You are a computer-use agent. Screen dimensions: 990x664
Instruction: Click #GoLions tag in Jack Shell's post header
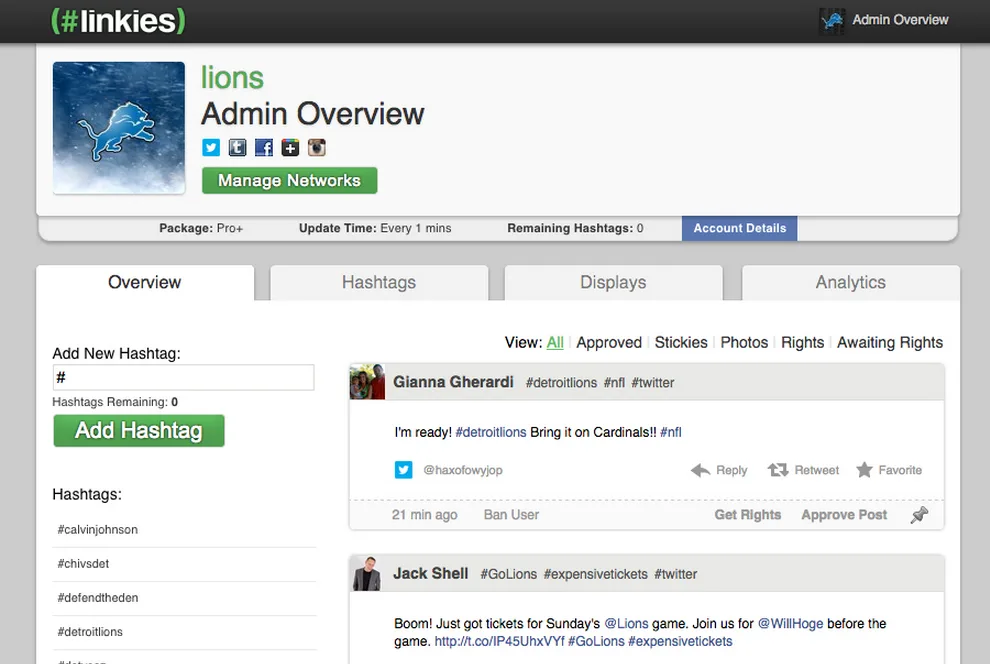pos(508,574)
